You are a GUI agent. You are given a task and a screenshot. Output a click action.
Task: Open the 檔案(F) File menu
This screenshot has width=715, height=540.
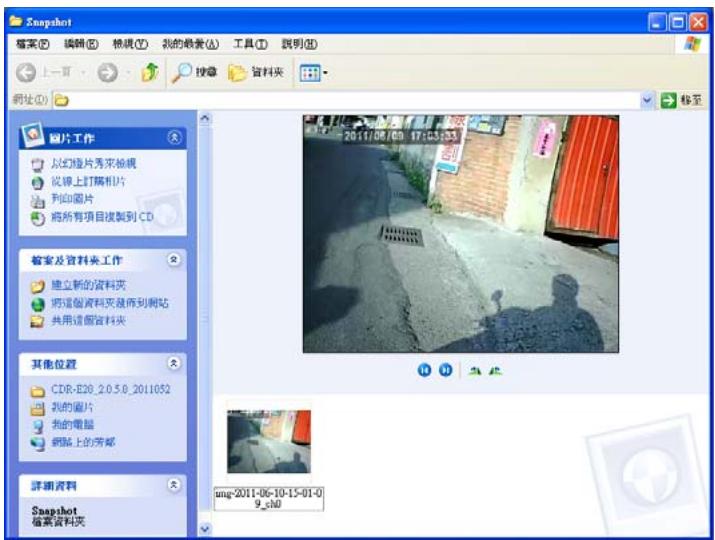click(32, 44)
